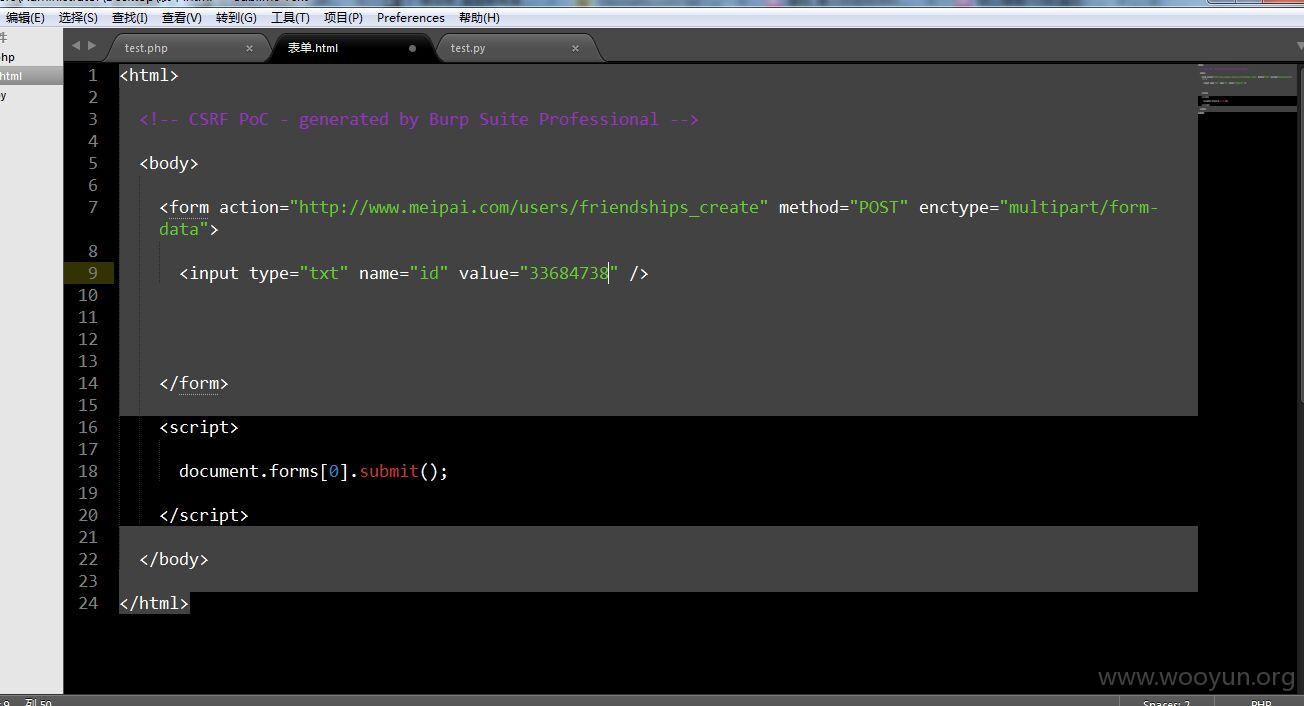
Task: Open the PHP syntax selector in status bar
Action: [x=1261, y=702]
